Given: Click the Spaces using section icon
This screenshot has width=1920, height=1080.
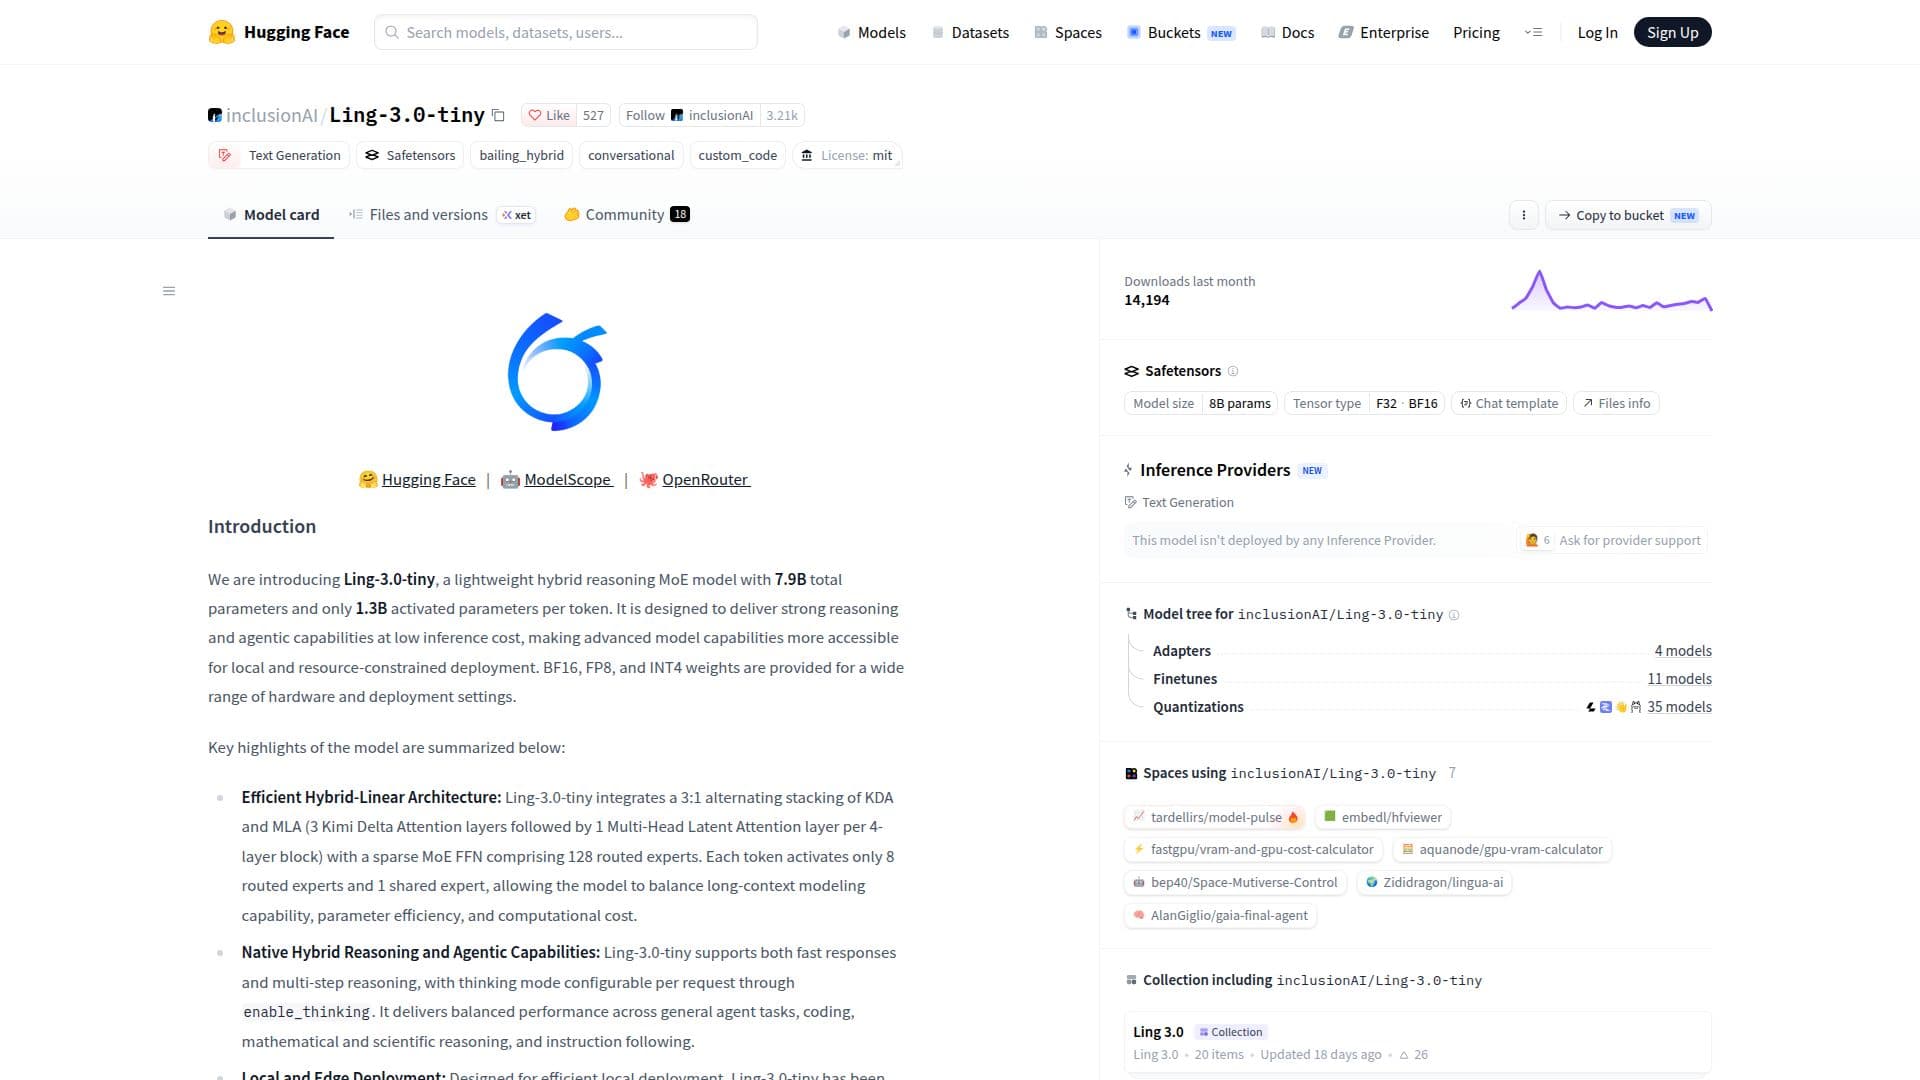Looking at the screenshot, I should [x=1131, y=773].
